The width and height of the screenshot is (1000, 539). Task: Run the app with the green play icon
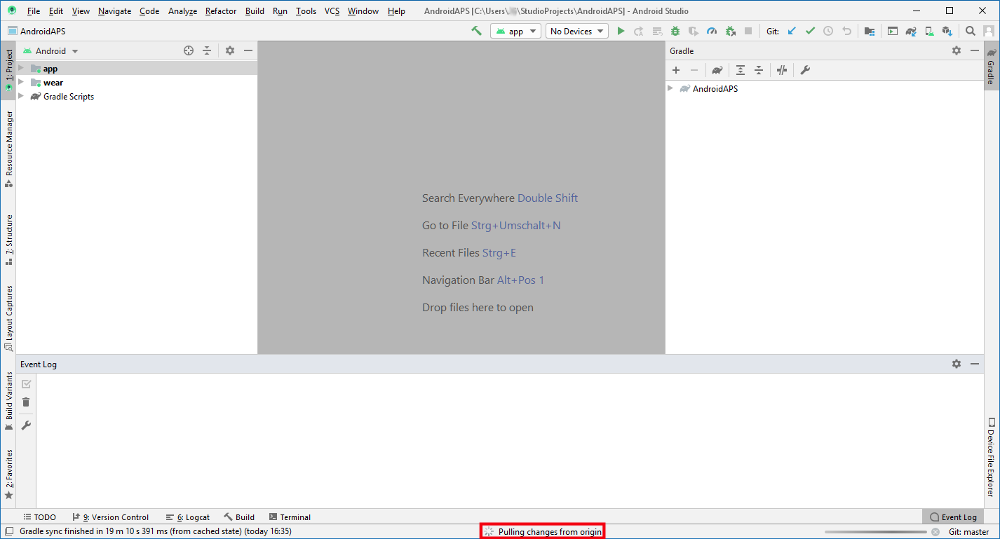point(621,31)
